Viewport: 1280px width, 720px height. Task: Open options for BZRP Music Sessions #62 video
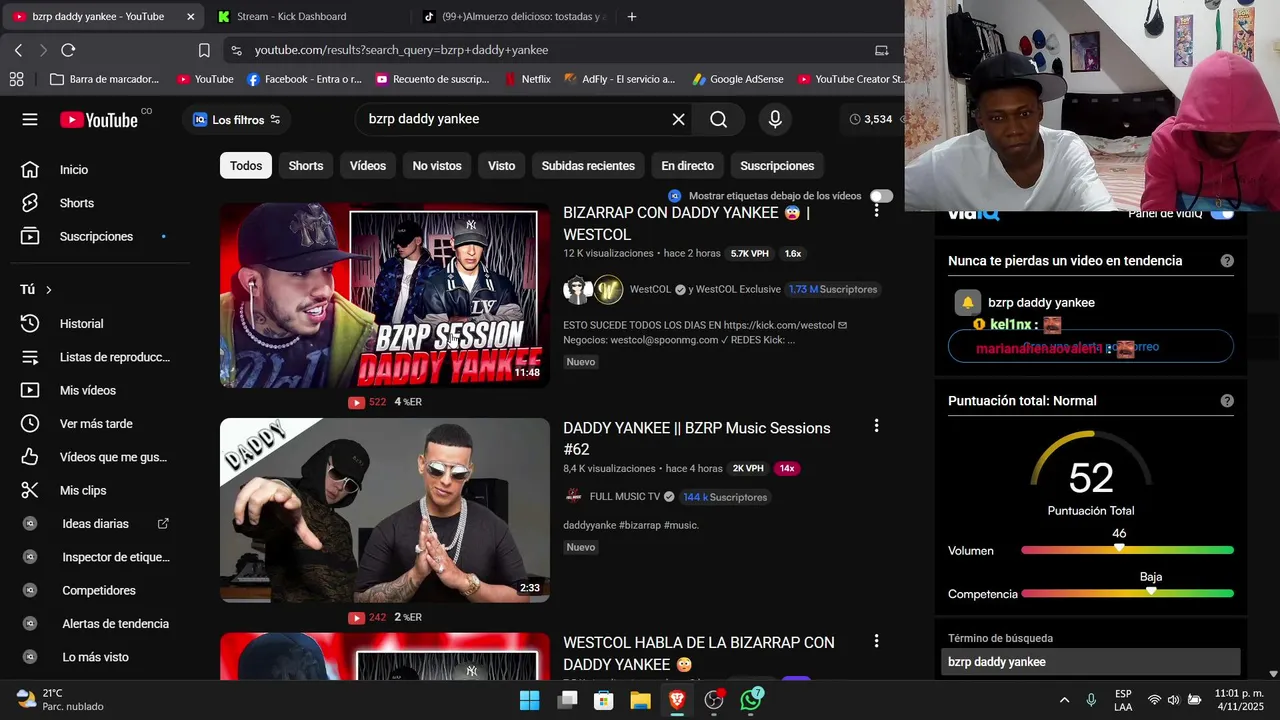point(876,426)
